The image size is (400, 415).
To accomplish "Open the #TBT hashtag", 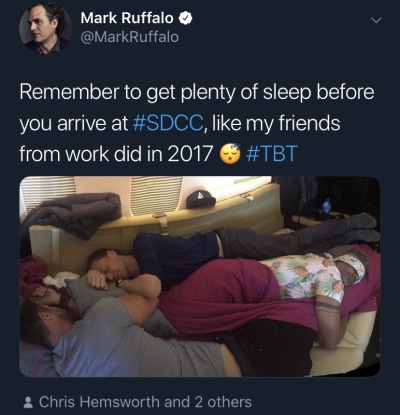I will [x=271, y=153].
